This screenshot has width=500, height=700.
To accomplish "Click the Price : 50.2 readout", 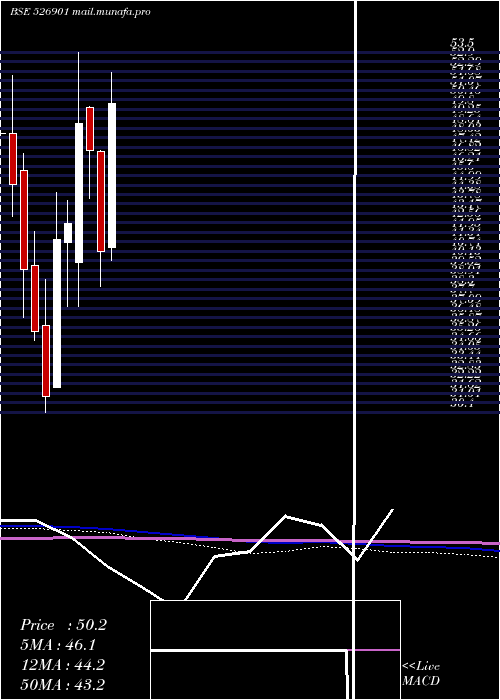I will click(63, 625).
